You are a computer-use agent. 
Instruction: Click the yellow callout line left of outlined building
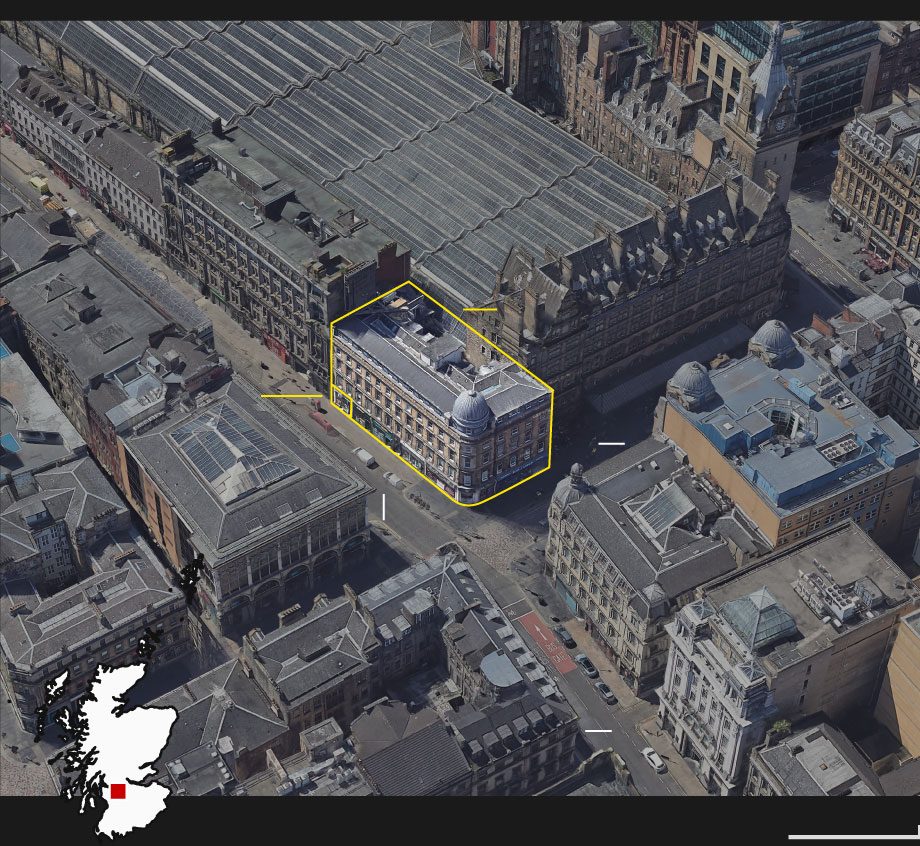coord(291,397)
